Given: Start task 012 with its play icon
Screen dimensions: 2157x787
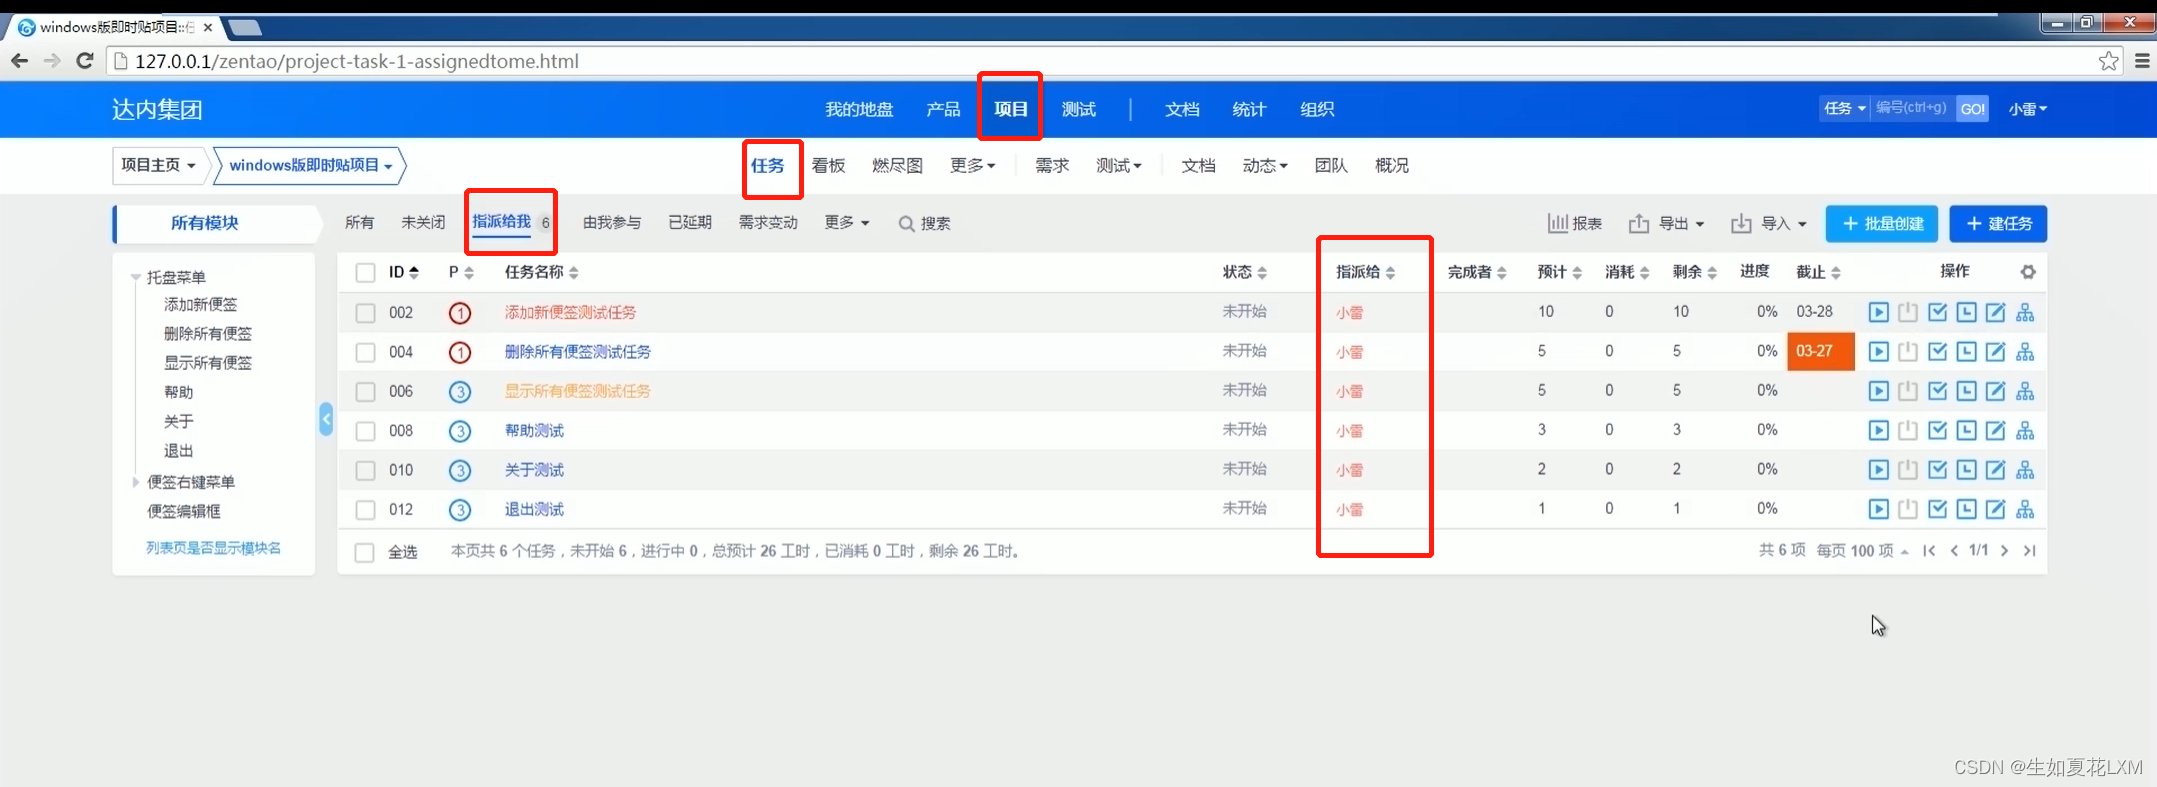Looking at the screenshot, I should pos(1878,509).
